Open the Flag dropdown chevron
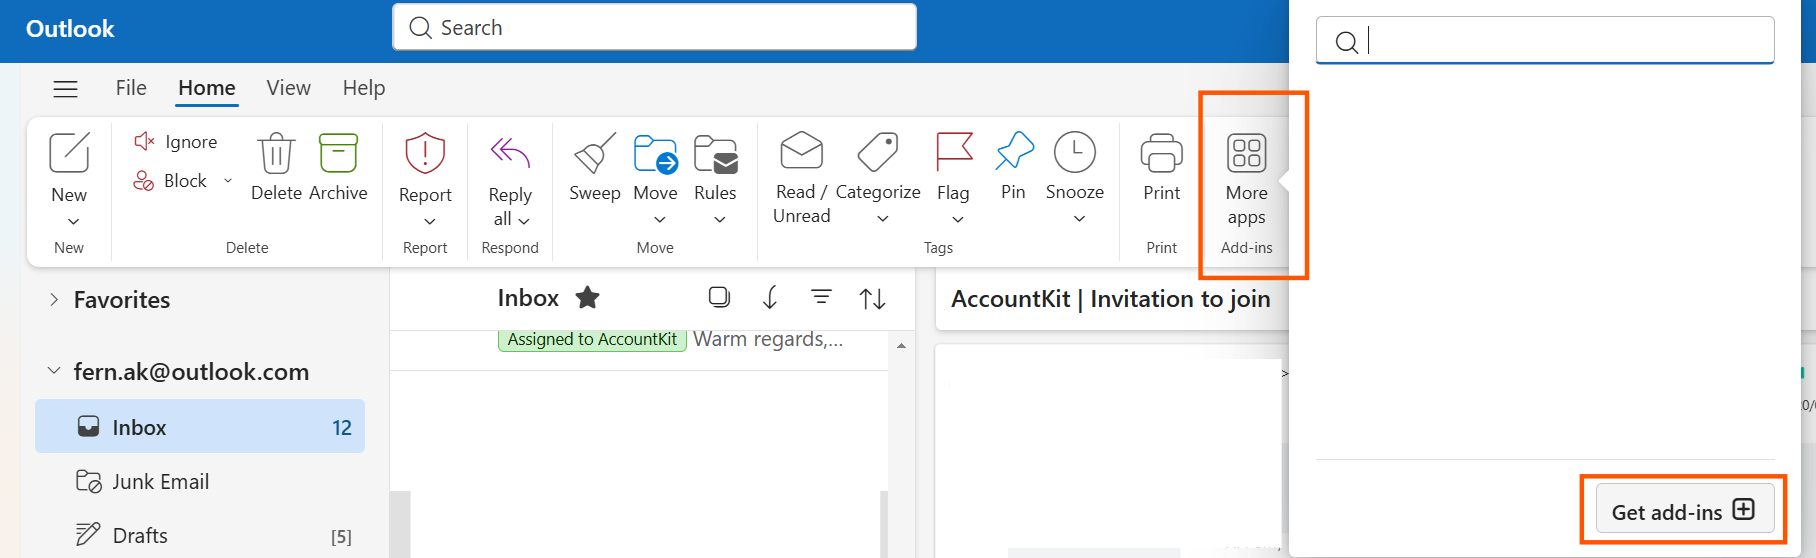This screenshot has width=1816, height=558. tap(958, 219)
